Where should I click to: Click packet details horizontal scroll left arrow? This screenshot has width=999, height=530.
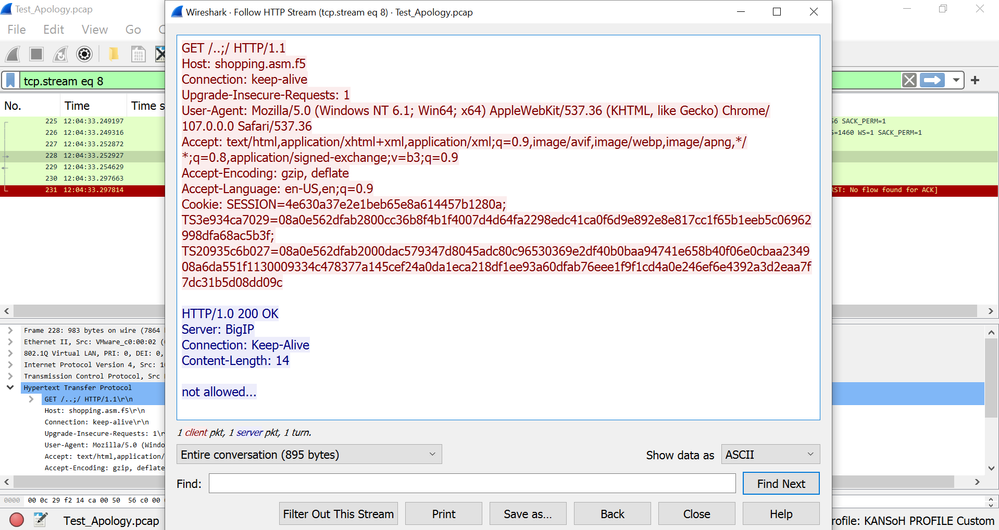(x=6, y=482)
